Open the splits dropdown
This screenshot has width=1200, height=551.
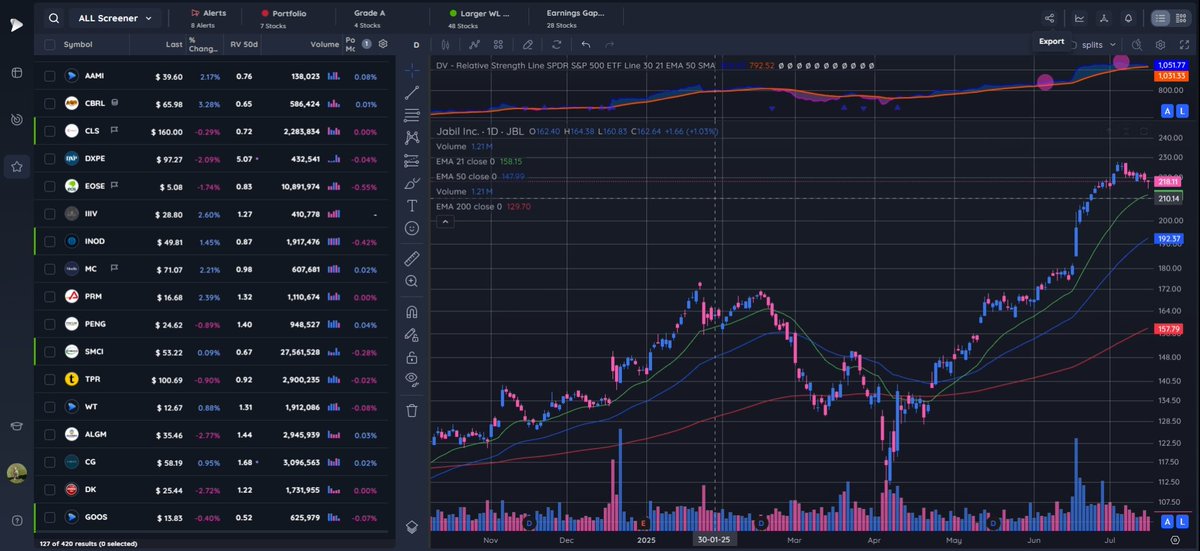pyautogui.click(x=1097, y=45)
